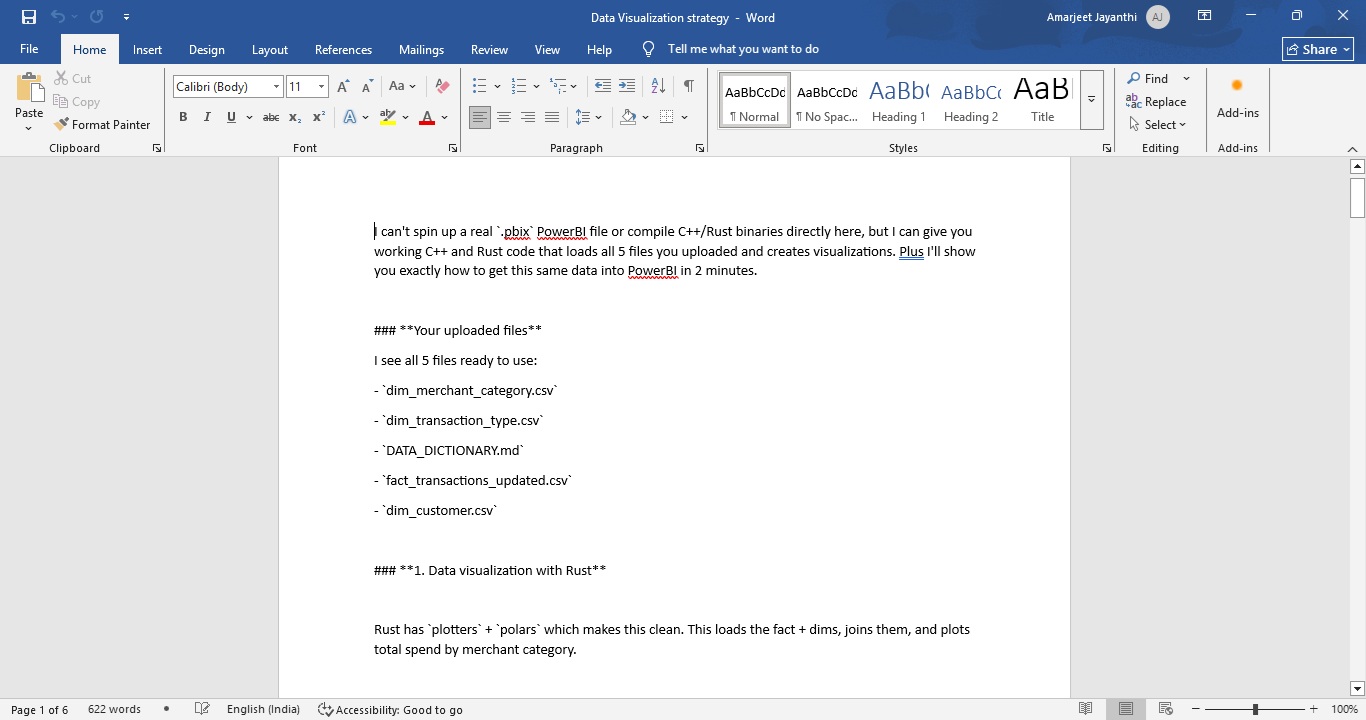The image size is (1366, 720).
Task: Activate the Format Painter brush
Action: (102, 125)
